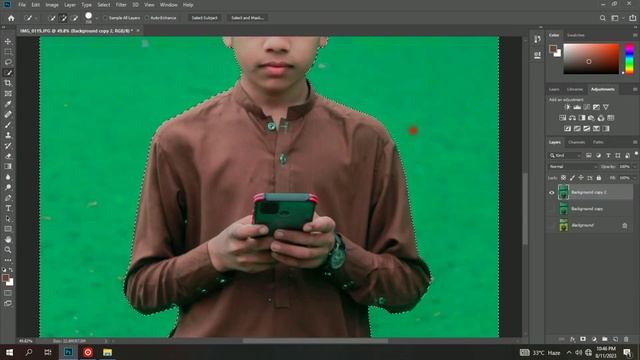Open the Adjustments panel options menu
The image size is (640, 360).
tap(635, 89)
